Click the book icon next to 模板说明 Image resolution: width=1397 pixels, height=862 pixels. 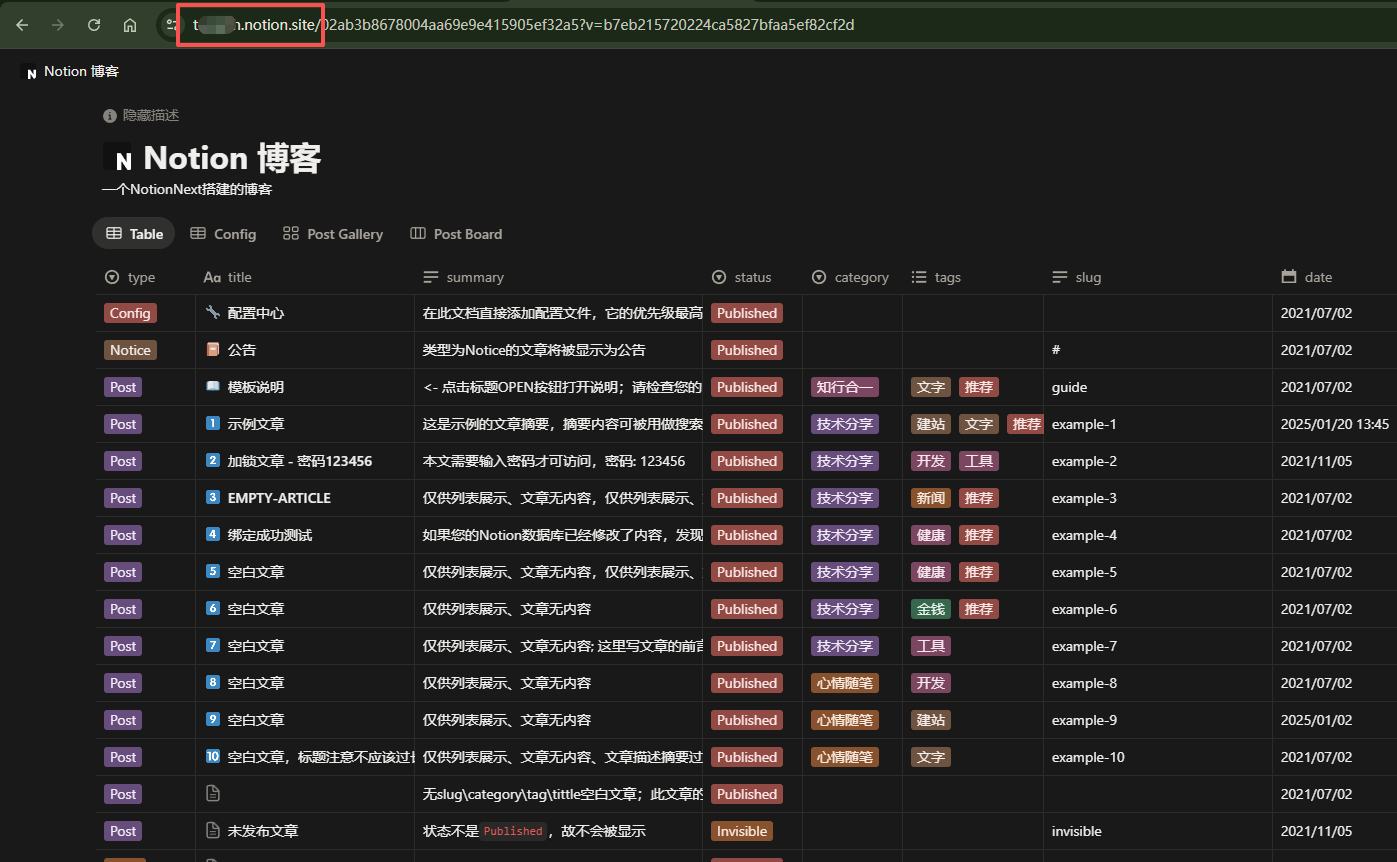tap(212, 387)
